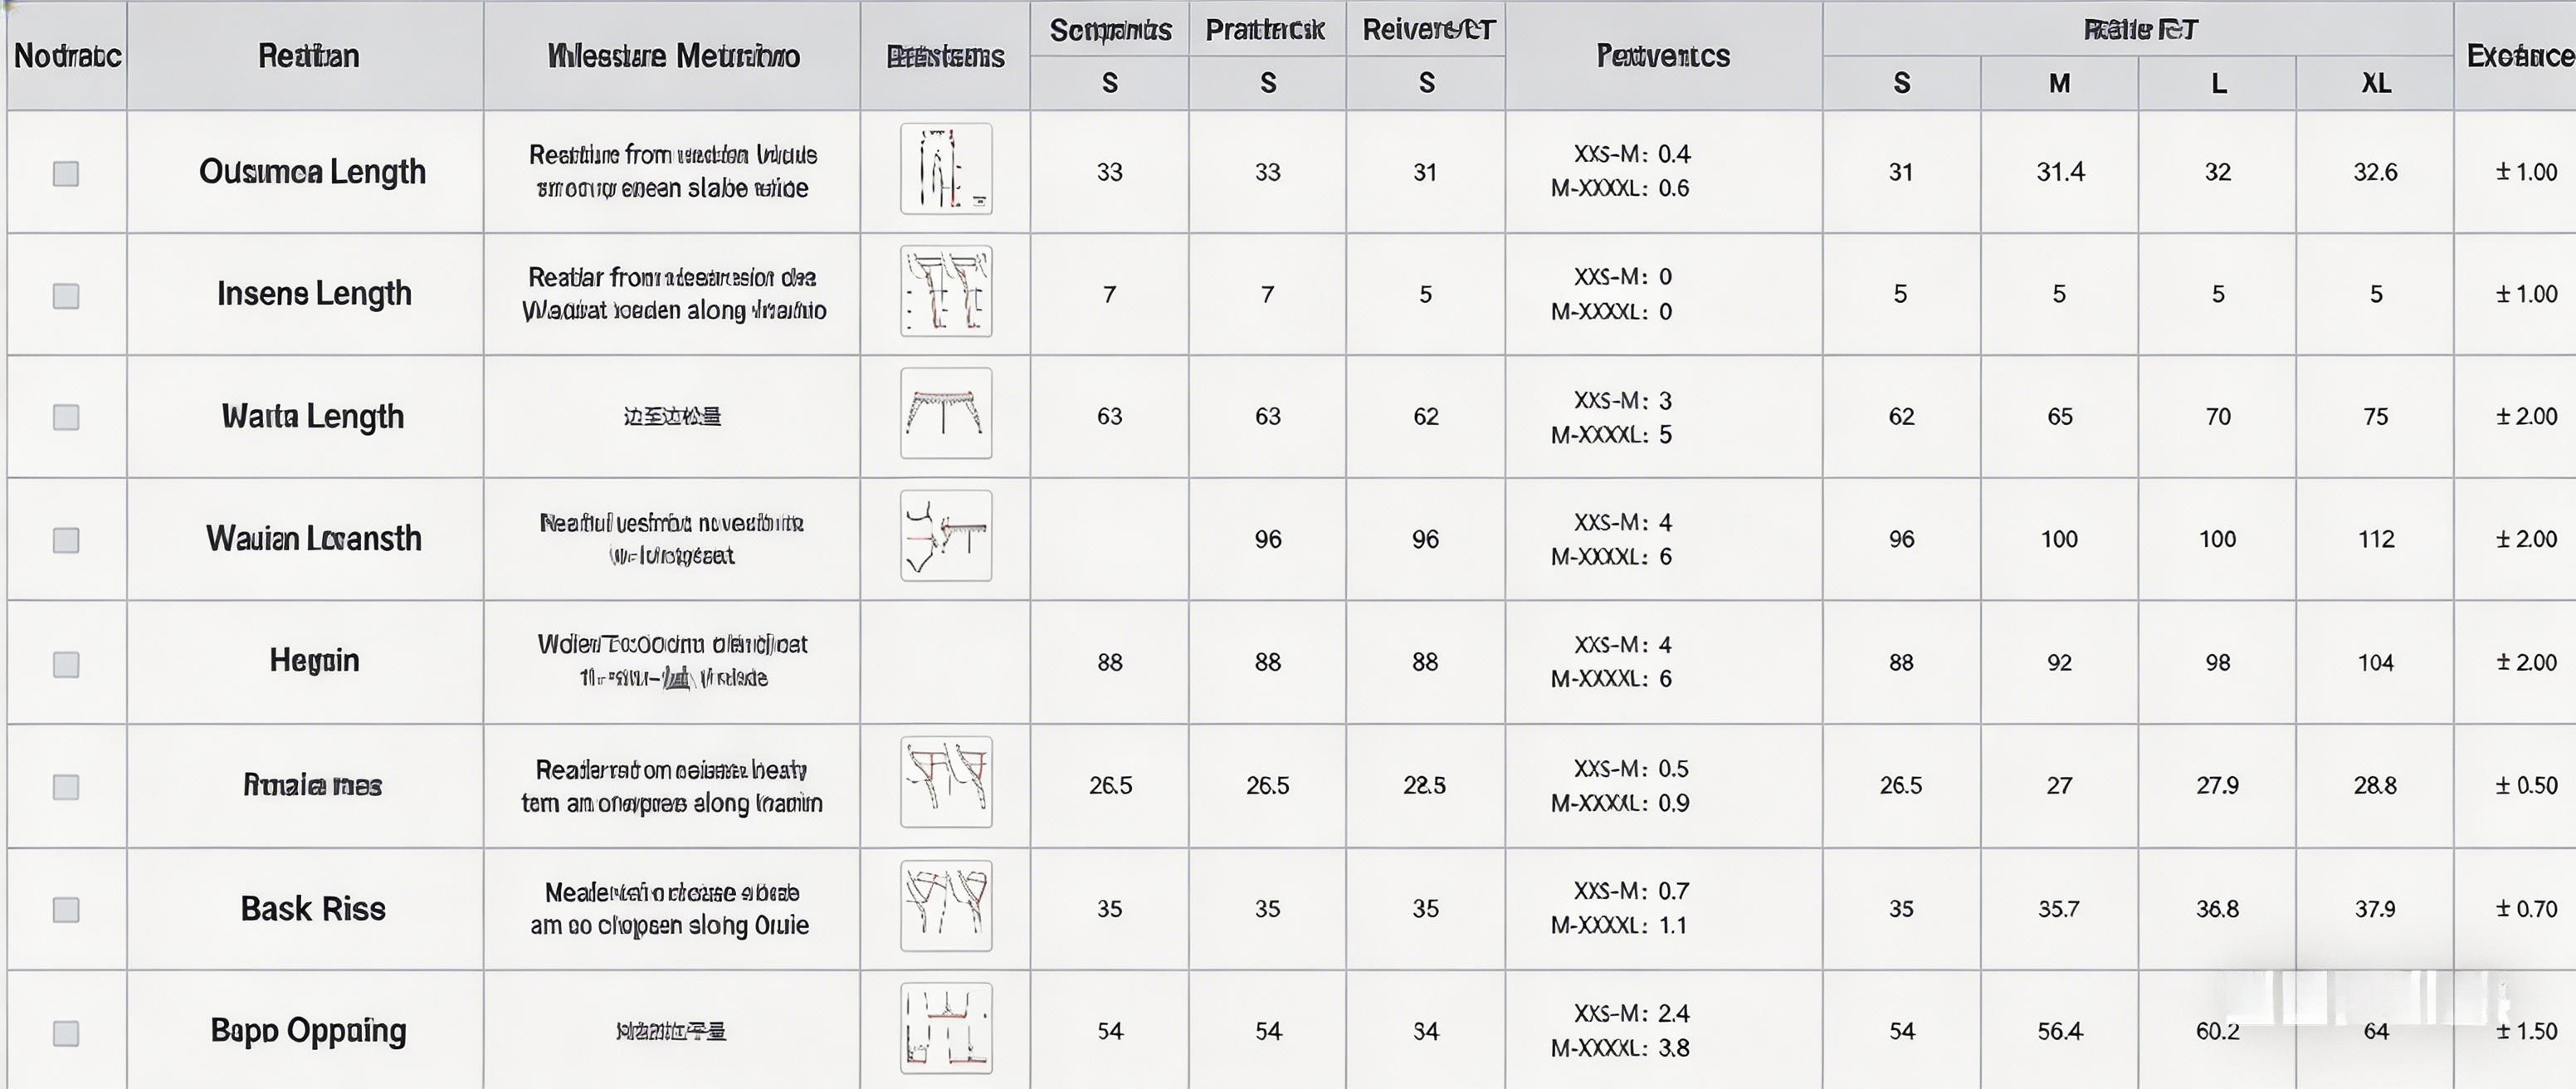This screenshot has width=2576, height=1089.
Task: Click the Rmaia mes diagram icon
Action: pos(945,782)
